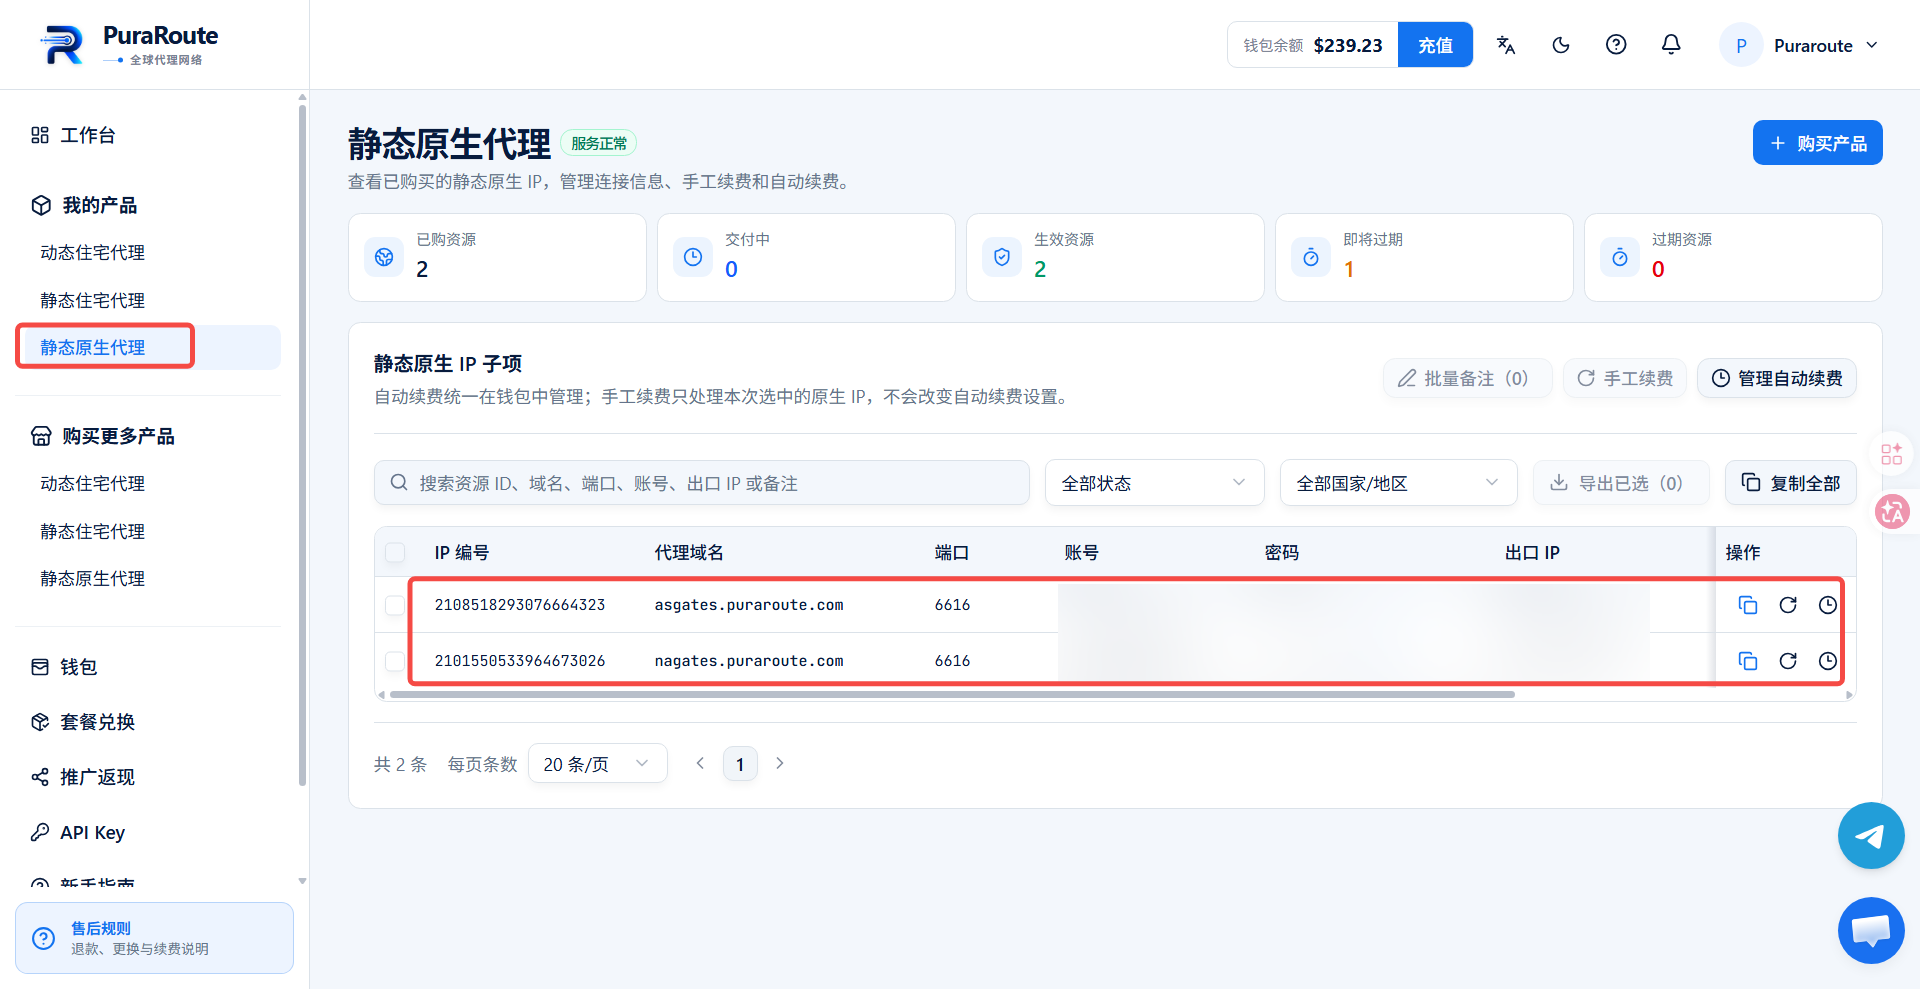Select 静态住宅代理 under 我的产品

(x=93, y=300)
